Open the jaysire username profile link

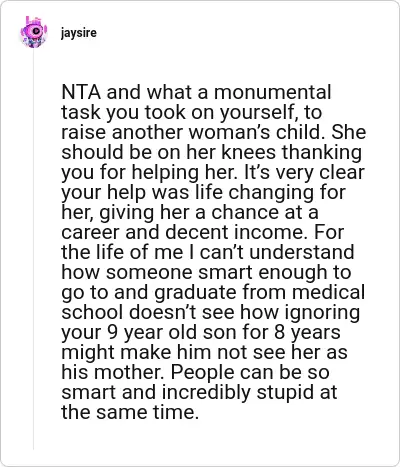79,33
